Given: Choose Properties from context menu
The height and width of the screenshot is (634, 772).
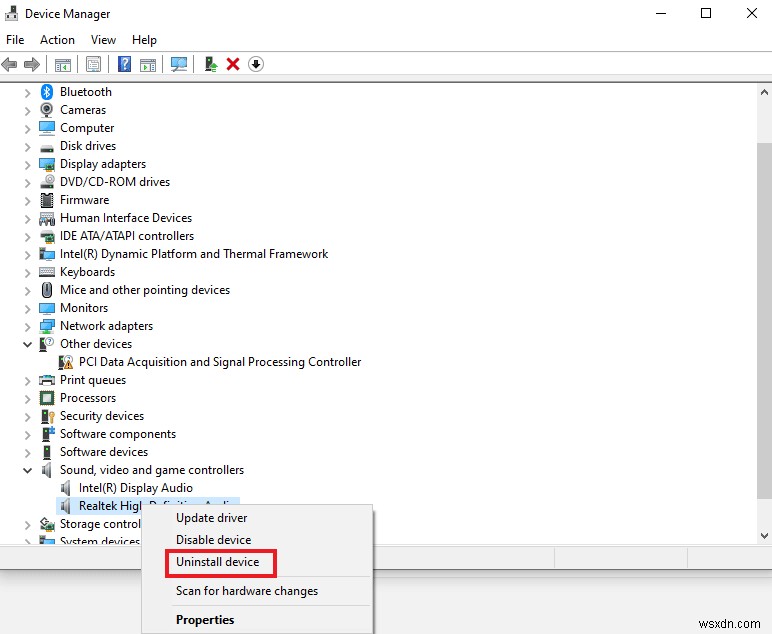Looking at the screenshot, I should pyautogui.click(x=205, y=620).
